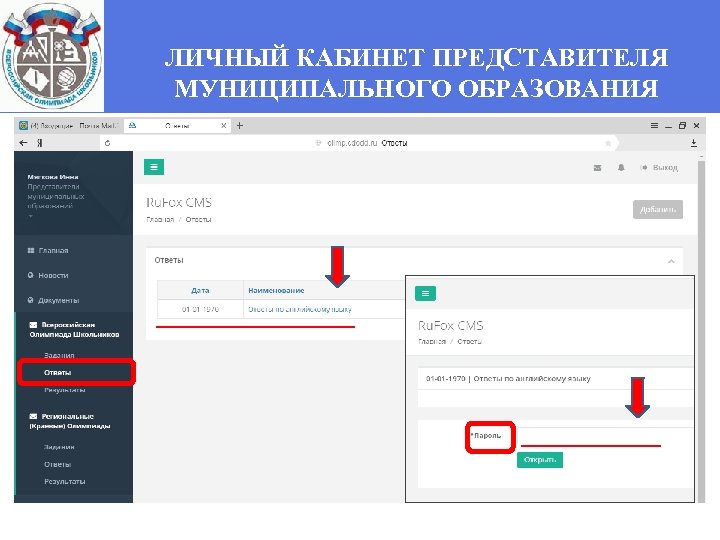Viewport: 720px width, 540px height.
Task: Click the Документы sidebar icon
Action: pos(30,300)
